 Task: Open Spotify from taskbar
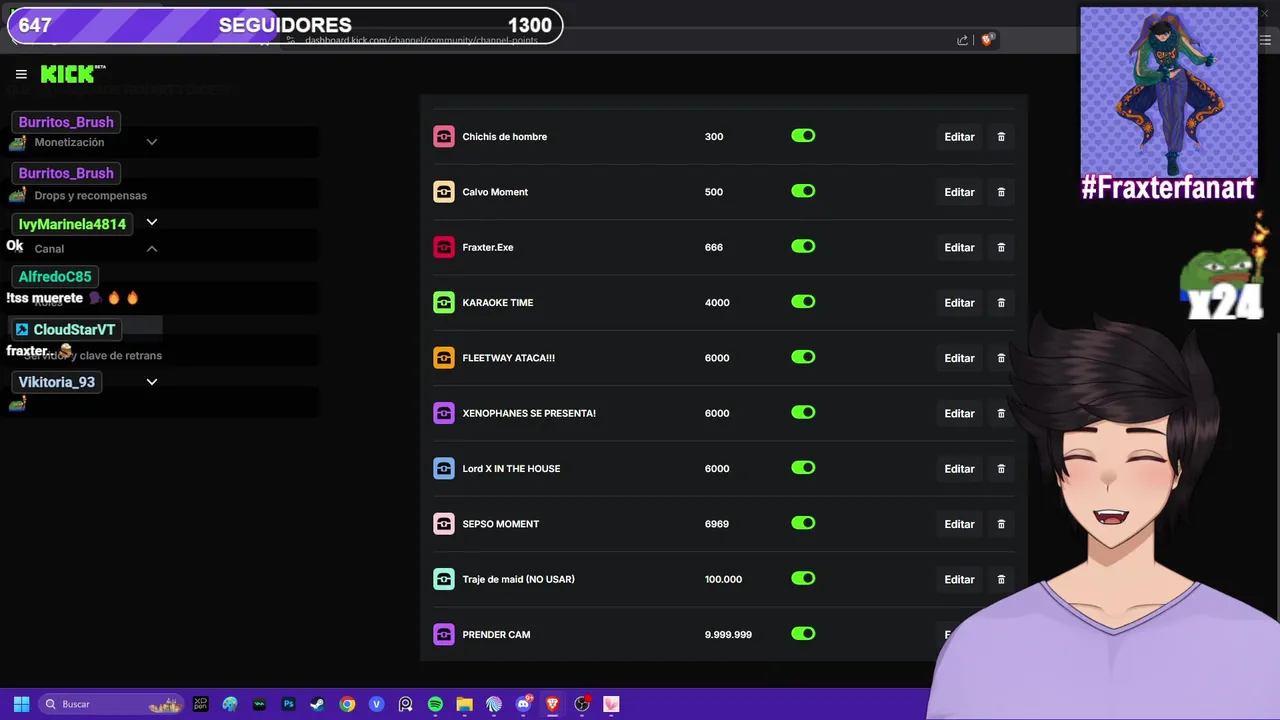pos(435,704)
